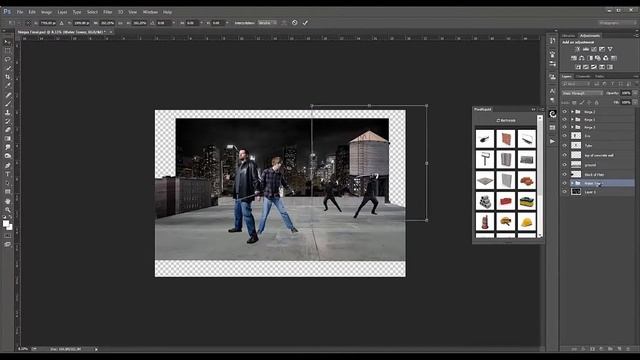Switch to the Libraries tab
Image resolution: width=640 pixels, height=360 pixels.
568,36
